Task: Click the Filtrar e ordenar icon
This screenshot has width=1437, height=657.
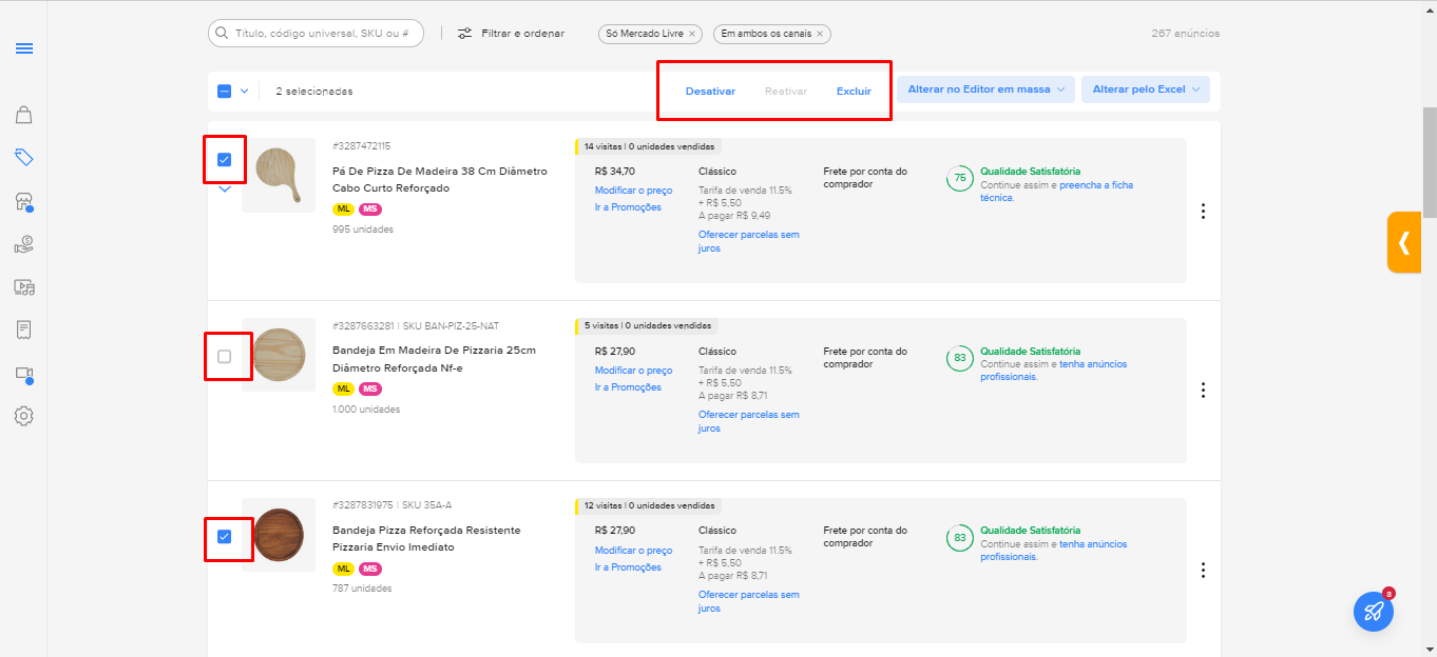Action: pyautogui.click(x=463, y=33)
